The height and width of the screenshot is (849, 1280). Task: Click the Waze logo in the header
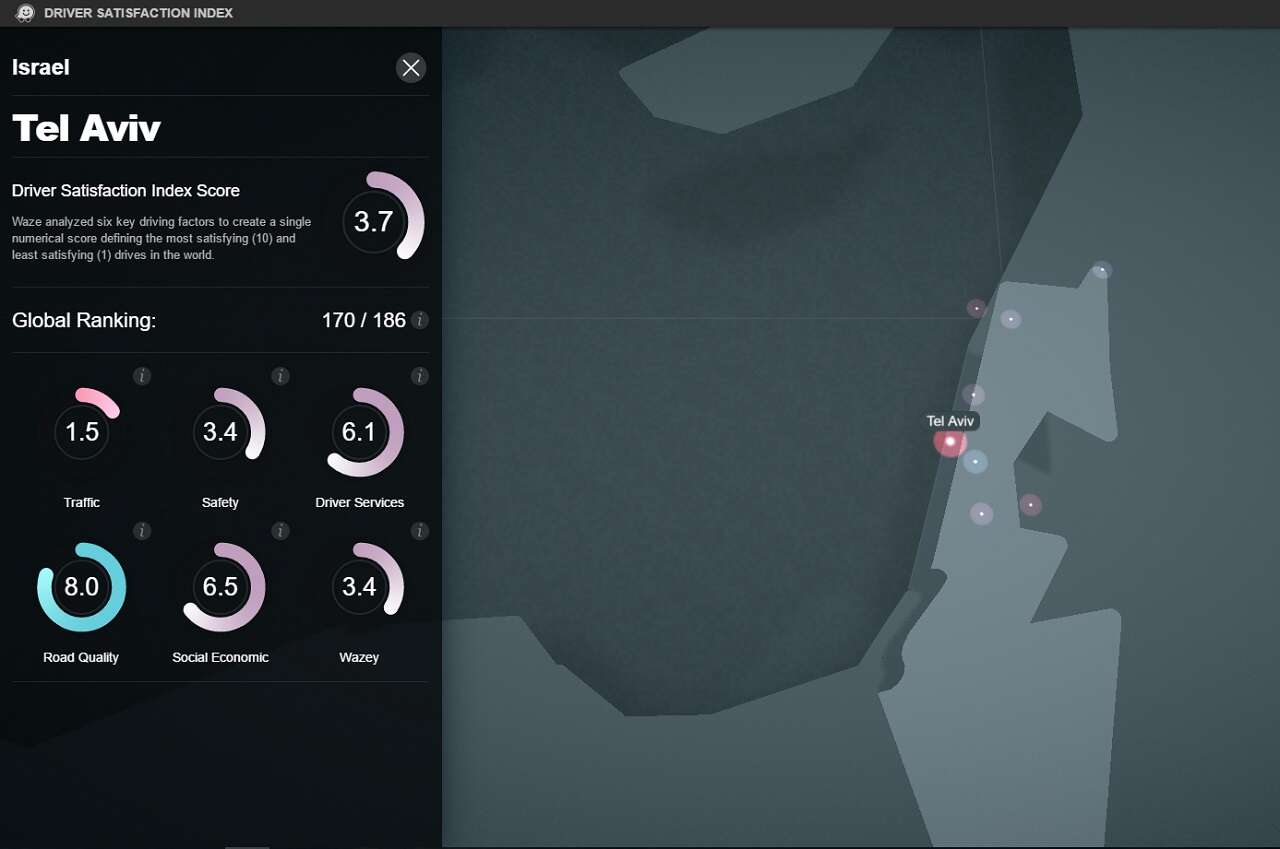(x=25, y=13)
